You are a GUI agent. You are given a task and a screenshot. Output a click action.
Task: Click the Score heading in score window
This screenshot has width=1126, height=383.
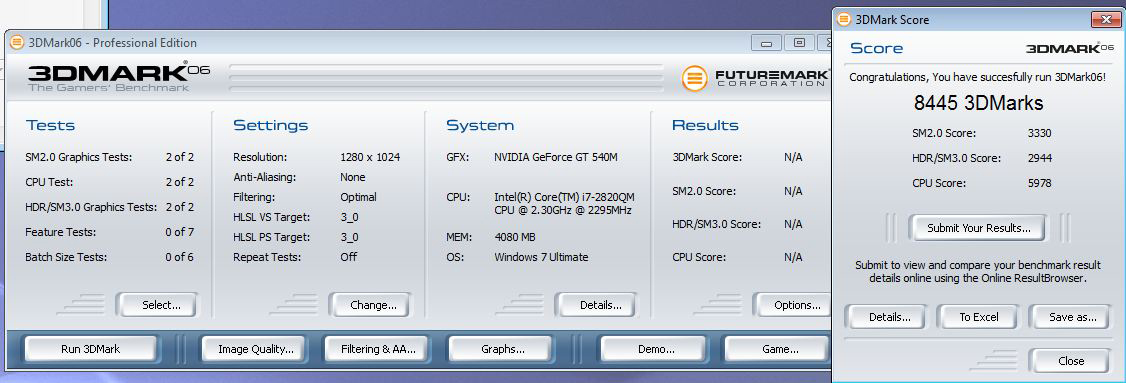(876, 48)
